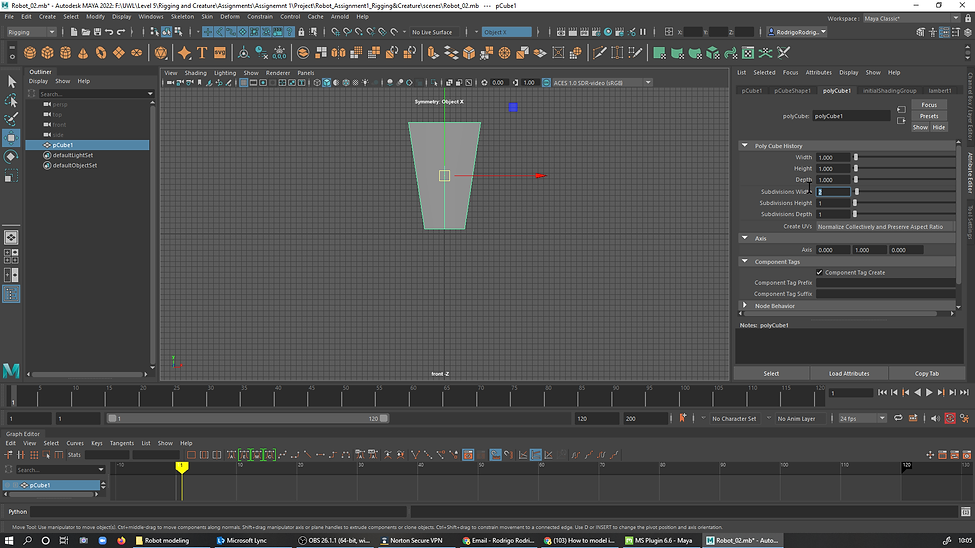
Task: Switch to the lambert1 tab
Action: [x=940, y=91]
